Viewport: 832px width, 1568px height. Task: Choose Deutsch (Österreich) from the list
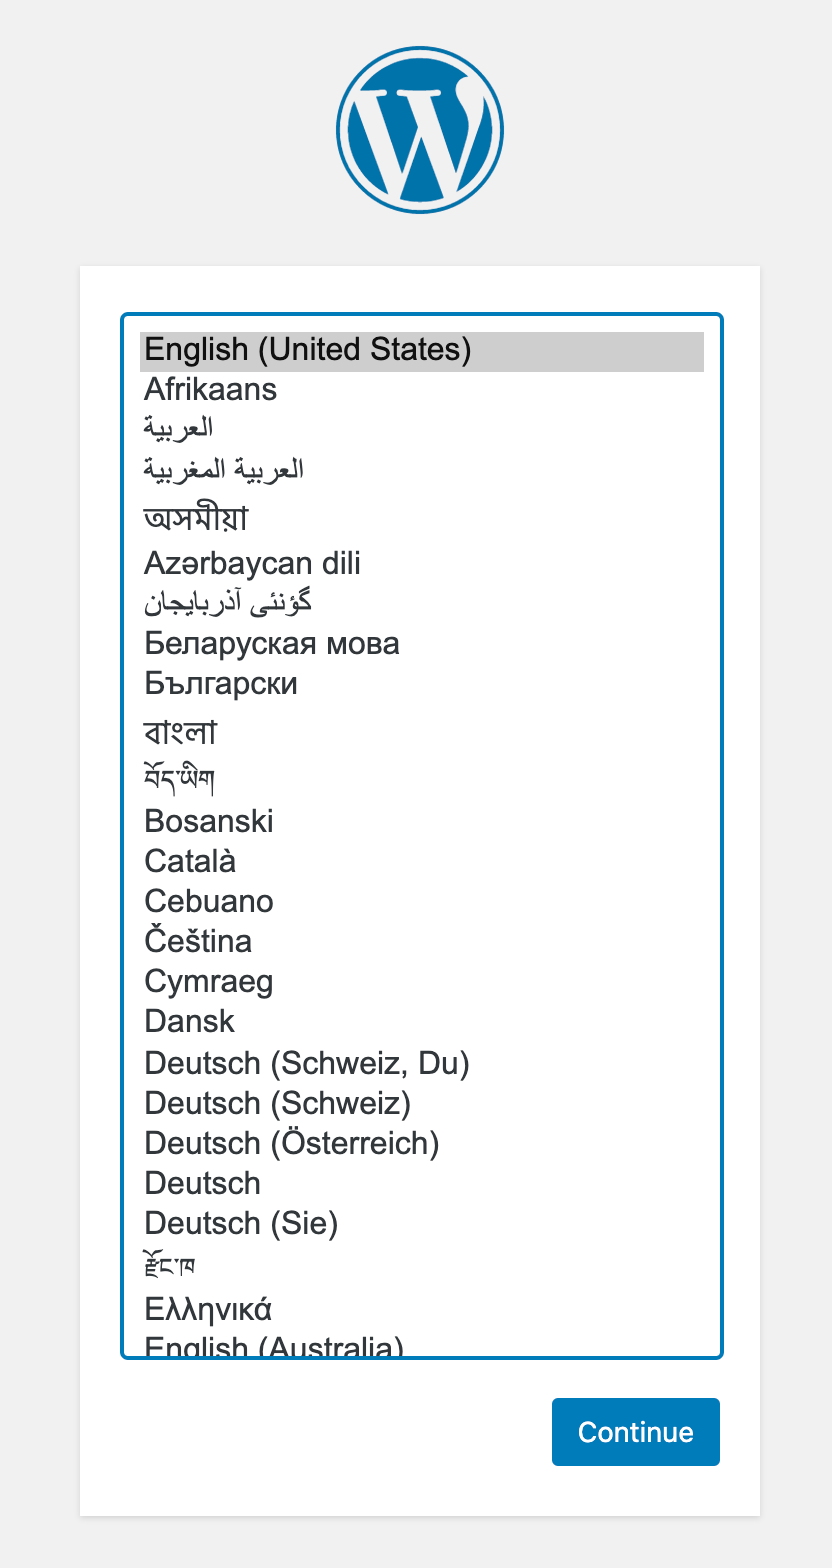tap(292, 1143)
